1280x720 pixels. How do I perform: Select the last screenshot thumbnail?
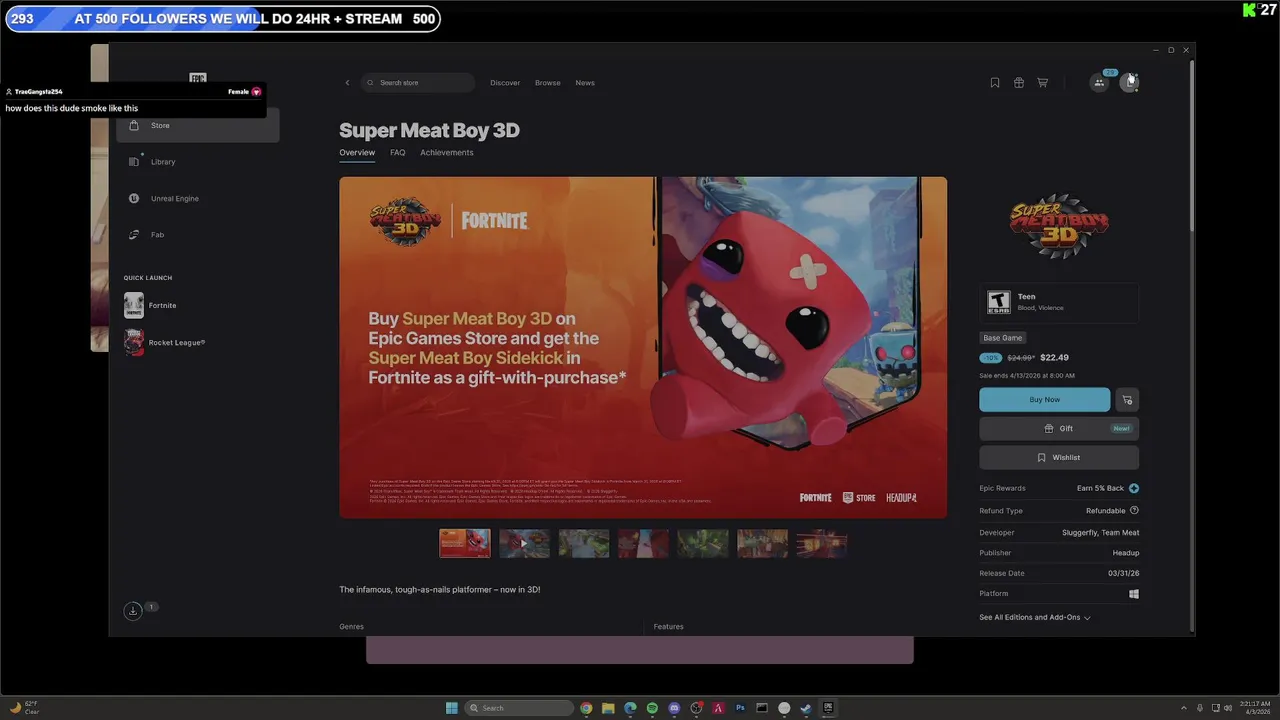[822, 543]
